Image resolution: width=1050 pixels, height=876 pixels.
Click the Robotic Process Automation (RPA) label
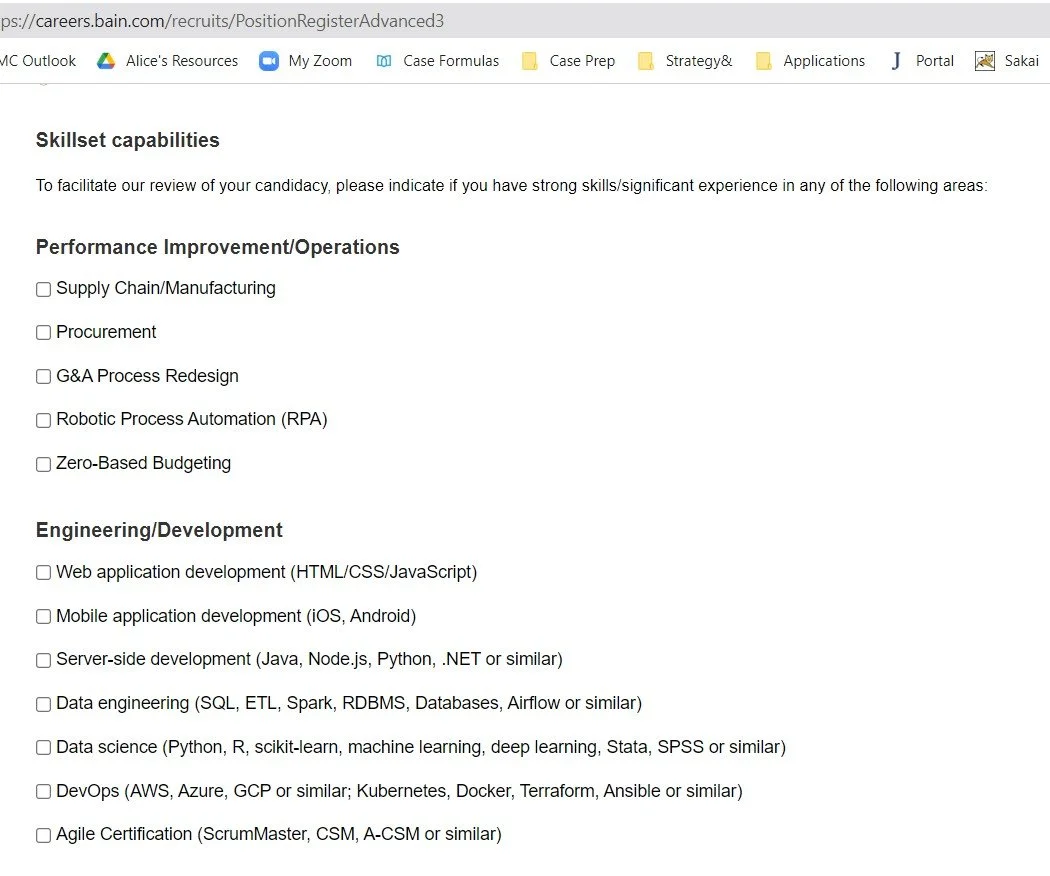point(192,419)
